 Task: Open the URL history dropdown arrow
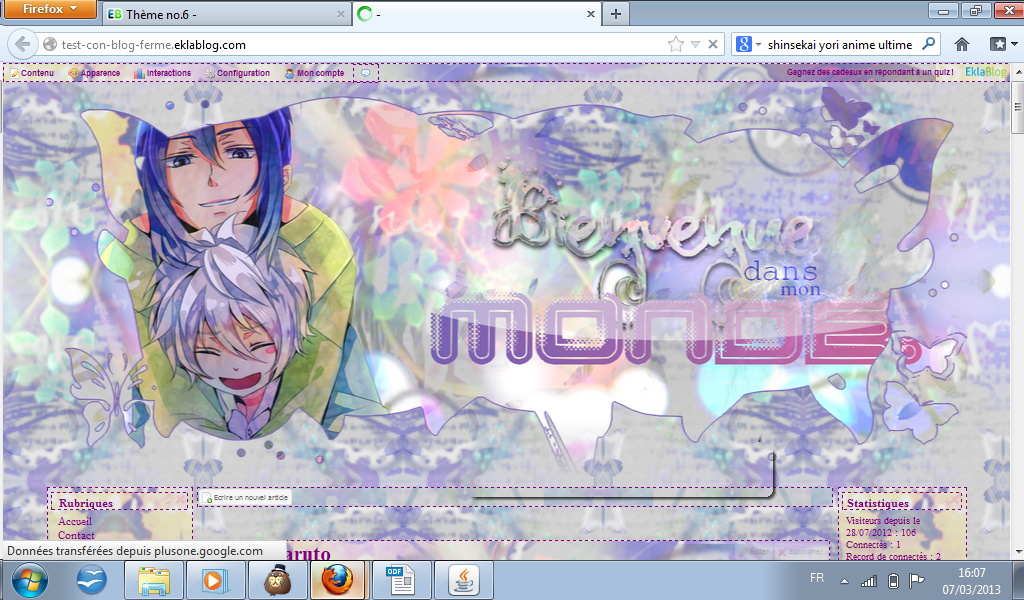click(696, 44)
